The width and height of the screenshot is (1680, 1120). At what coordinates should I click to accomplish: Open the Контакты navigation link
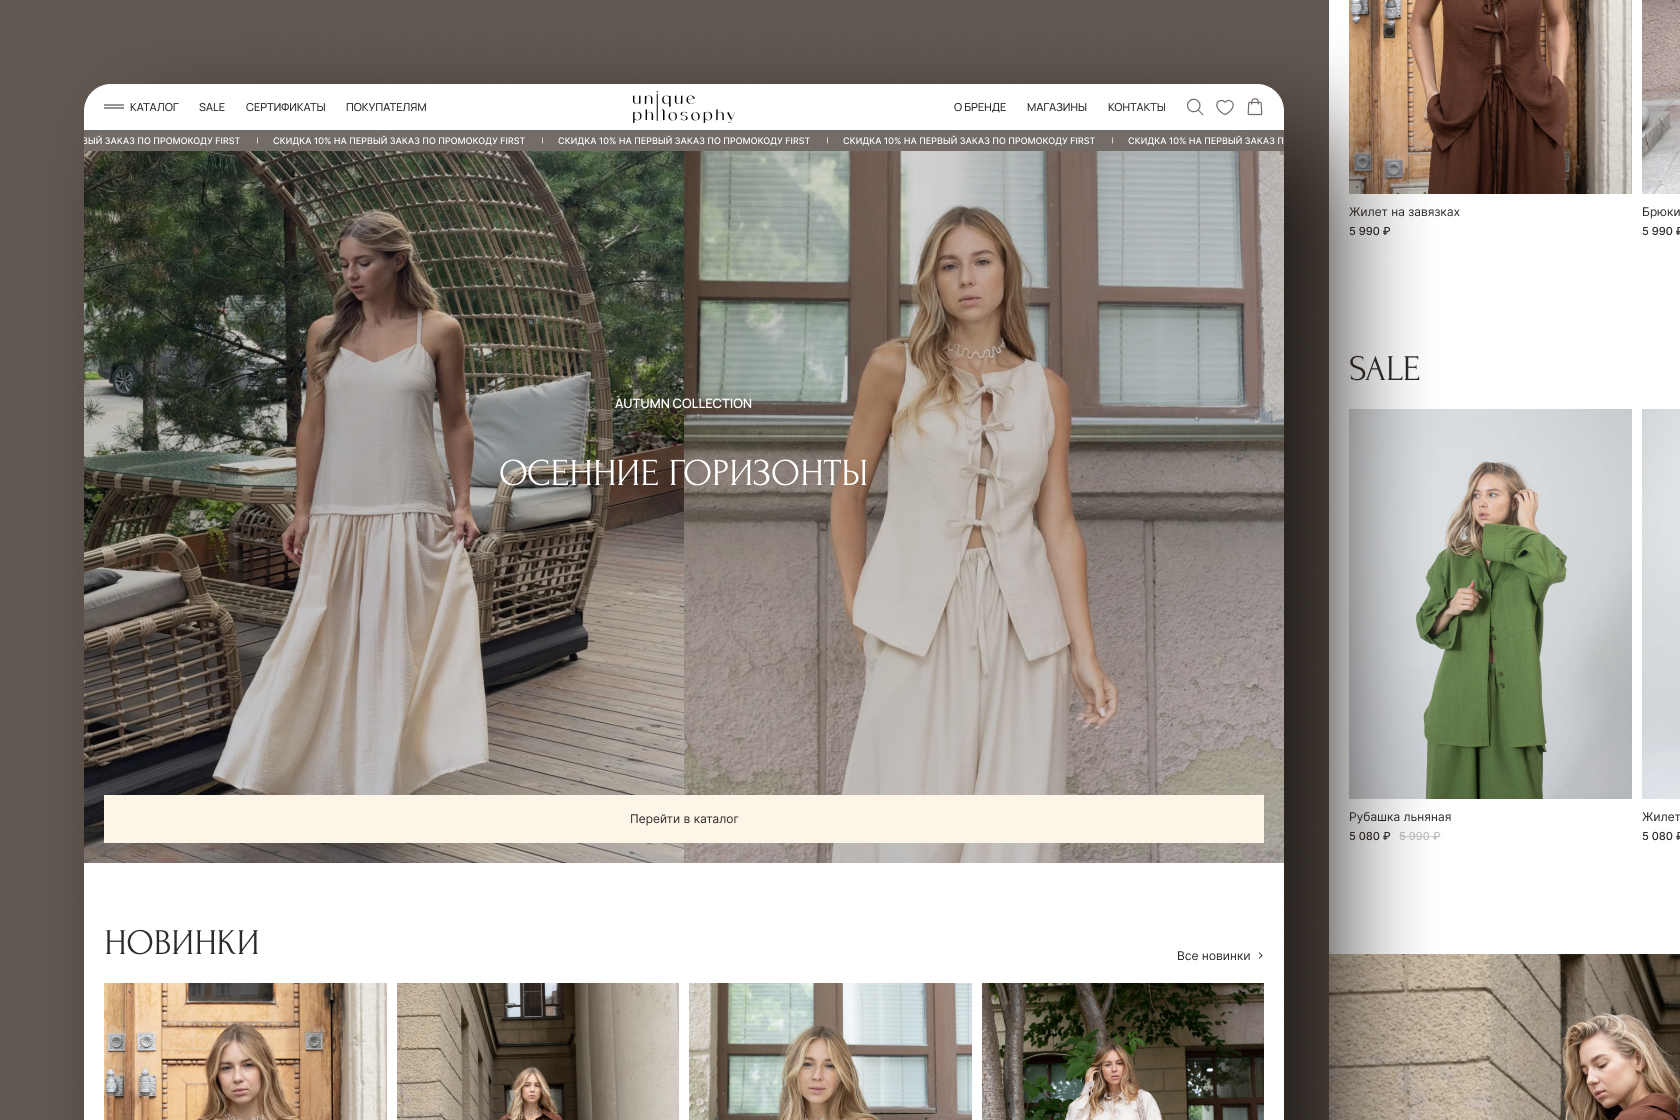(1137, 107)
